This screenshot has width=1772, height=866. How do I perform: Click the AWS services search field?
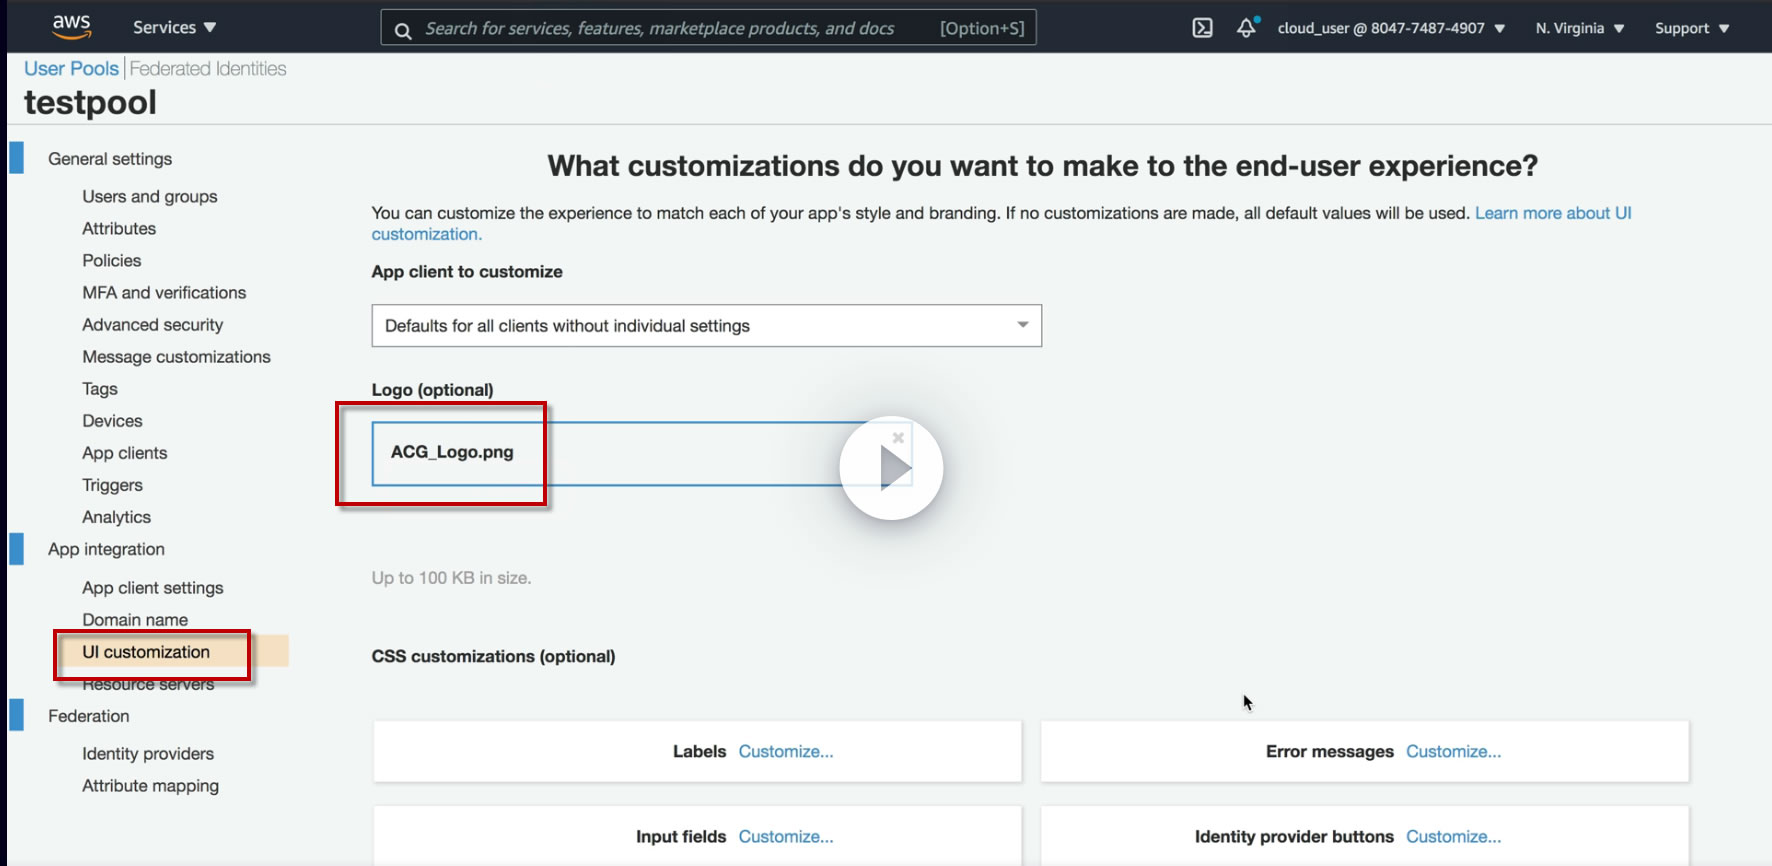point(660,28)
